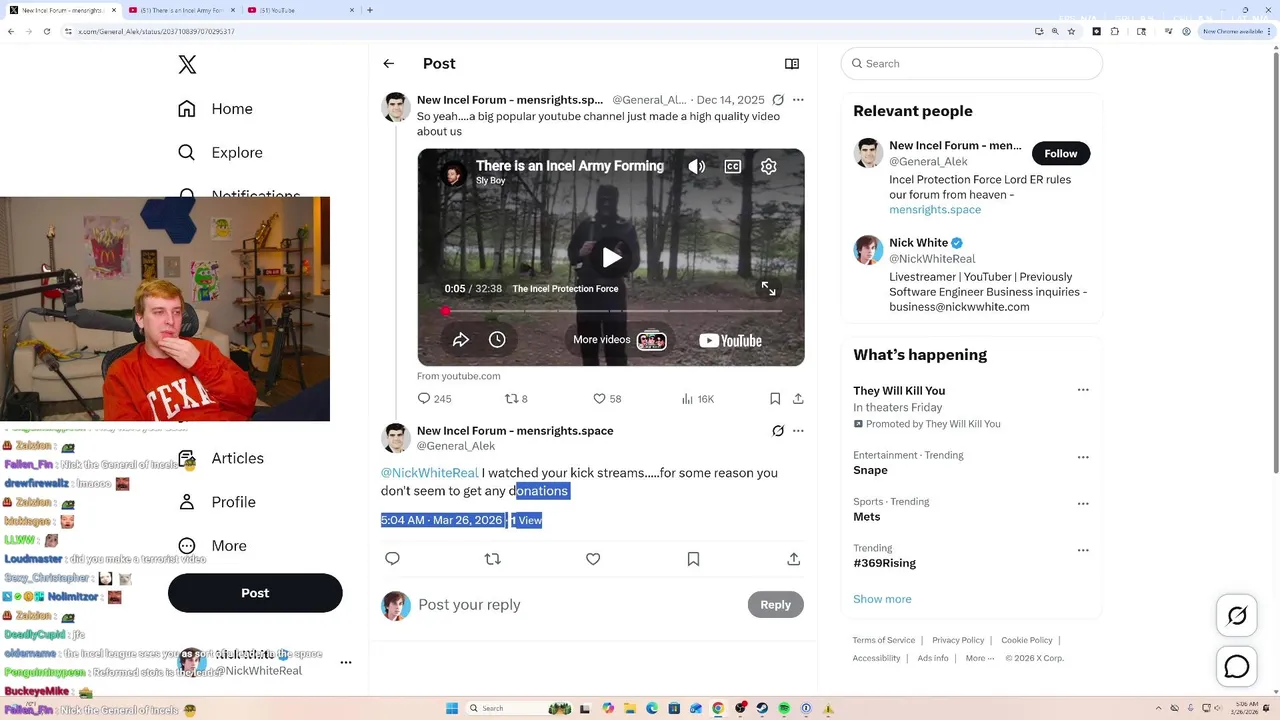The image size is (1280, 720).
Task: Open Grok floating button
Action: [1237, 616]
